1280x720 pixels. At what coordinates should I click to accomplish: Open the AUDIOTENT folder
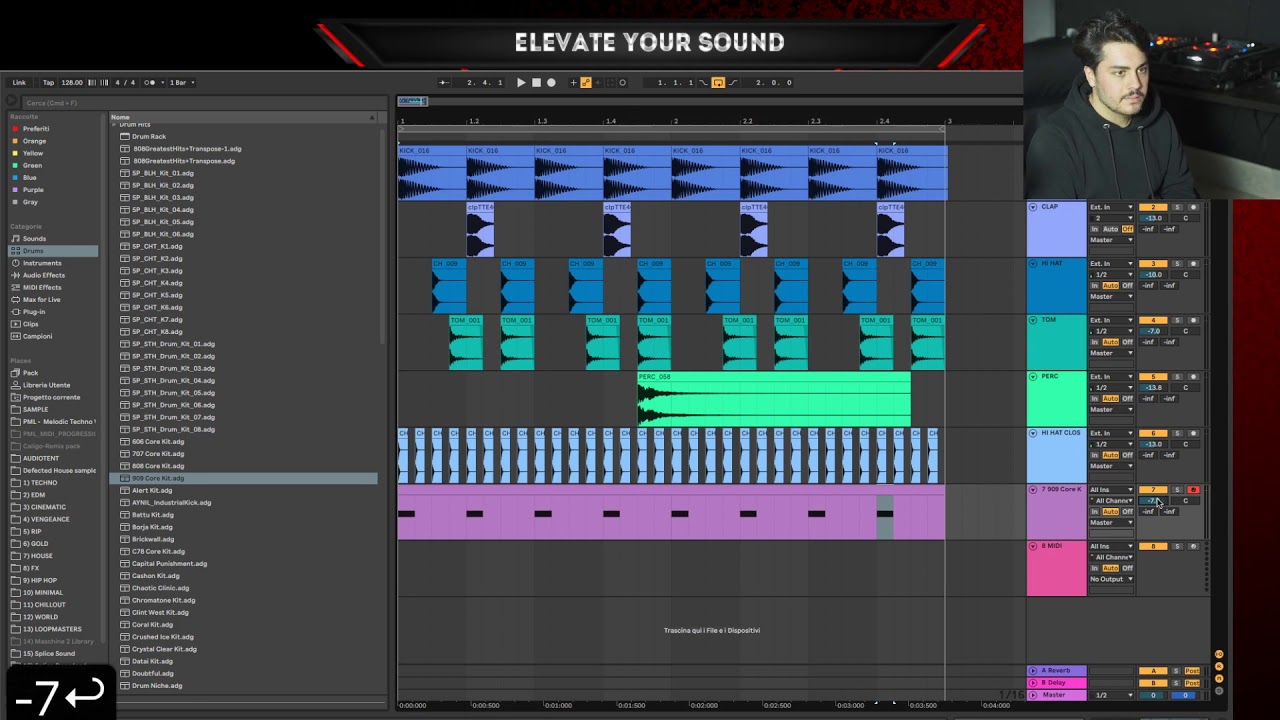(41, 458)
